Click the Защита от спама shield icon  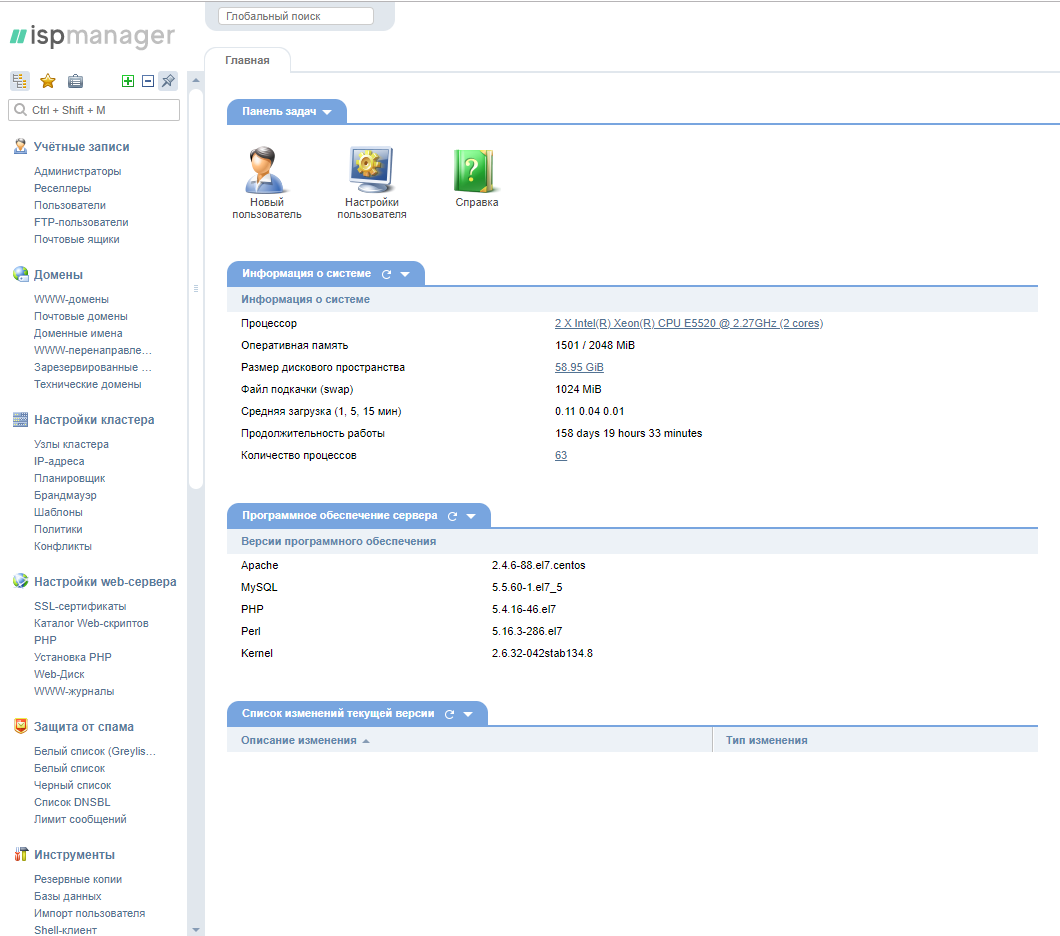[20, 726]
